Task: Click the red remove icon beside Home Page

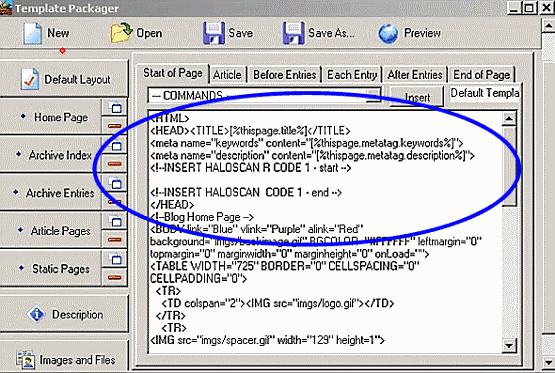Action: pyautogui.click(x=115, y=126)
